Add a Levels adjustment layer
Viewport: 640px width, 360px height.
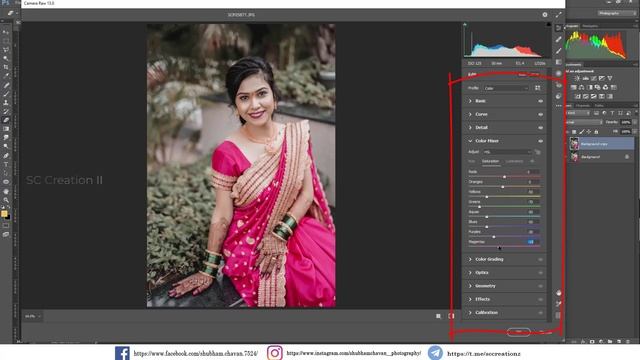point(585,78)
